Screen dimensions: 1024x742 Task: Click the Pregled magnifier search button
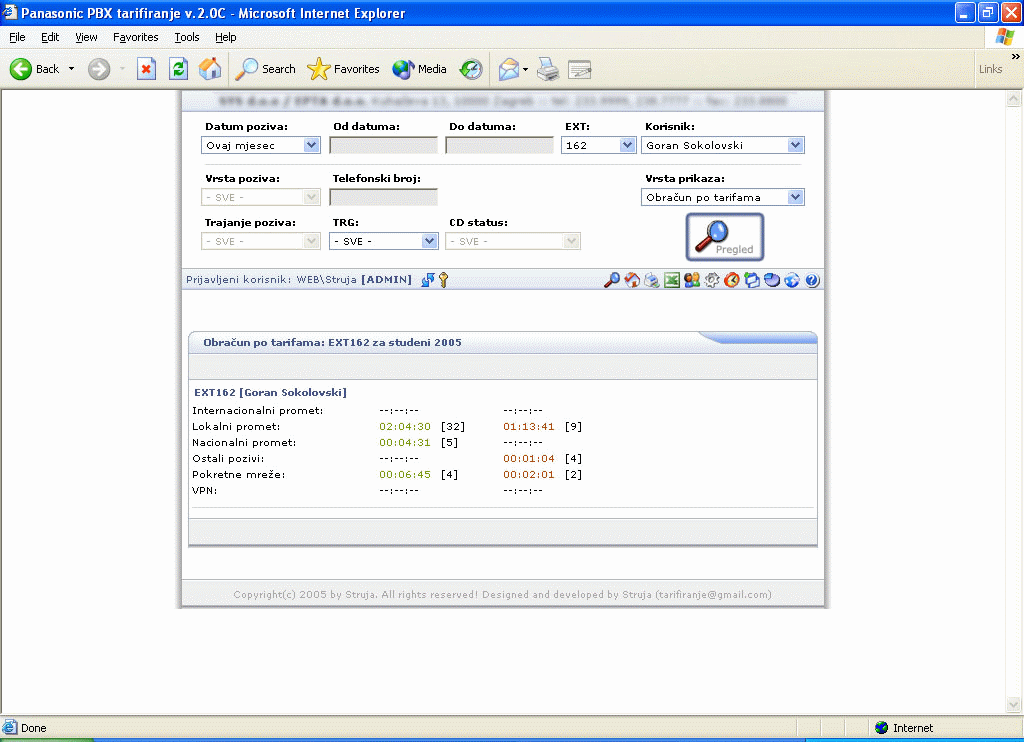point(724,237)
